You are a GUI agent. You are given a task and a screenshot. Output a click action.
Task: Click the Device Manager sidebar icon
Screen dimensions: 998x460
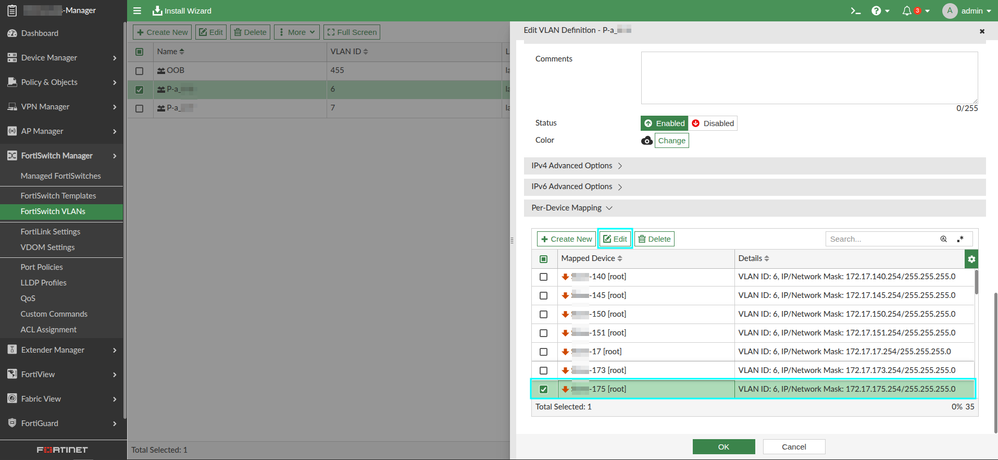[x=11, y=58]
